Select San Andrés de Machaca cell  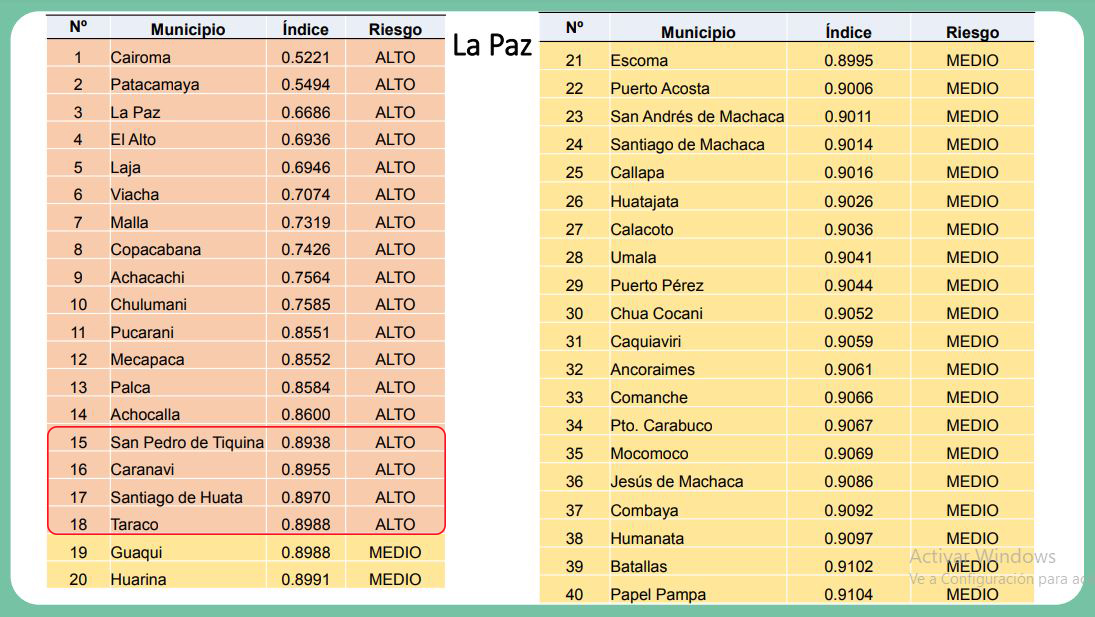tap(697, 117)
